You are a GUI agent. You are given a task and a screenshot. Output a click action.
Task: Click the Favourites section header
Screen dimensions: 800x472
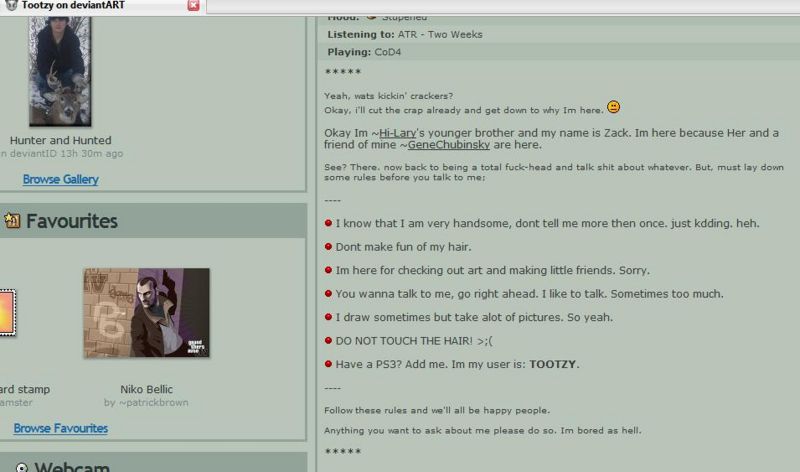coord(72,221)
